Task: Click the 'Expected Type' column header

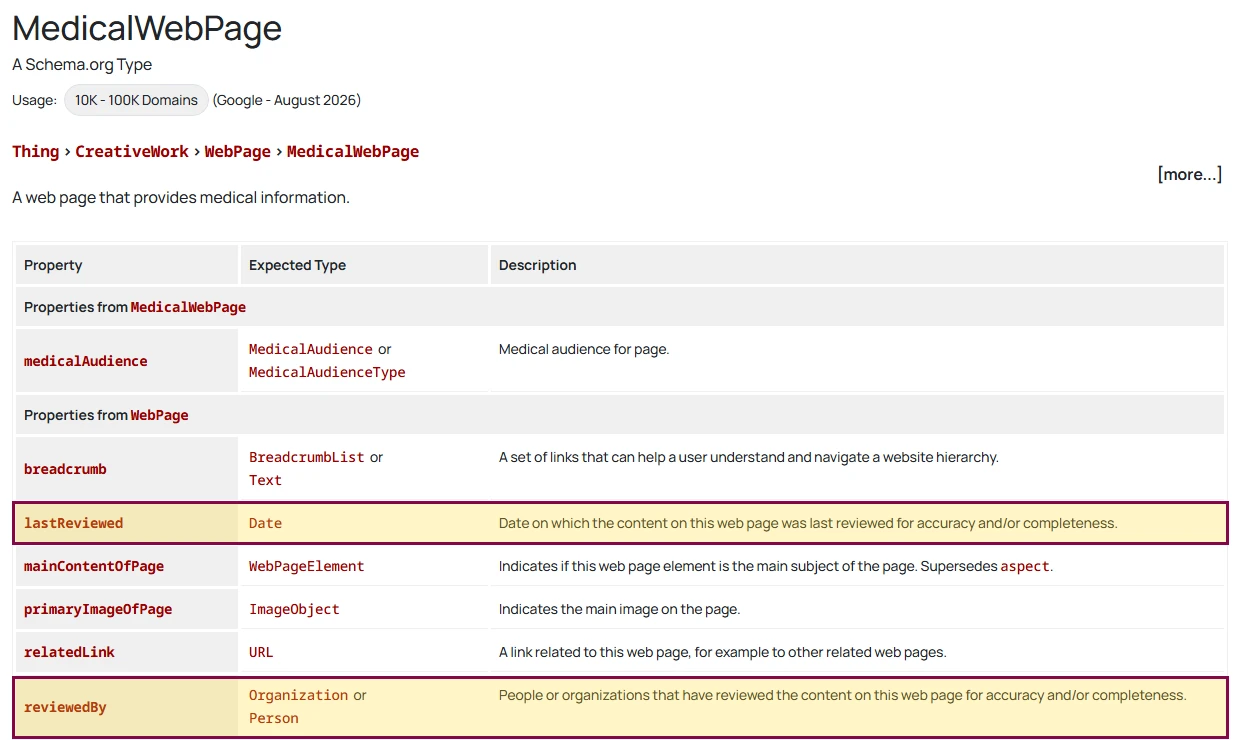Action: tap(297, 265)
